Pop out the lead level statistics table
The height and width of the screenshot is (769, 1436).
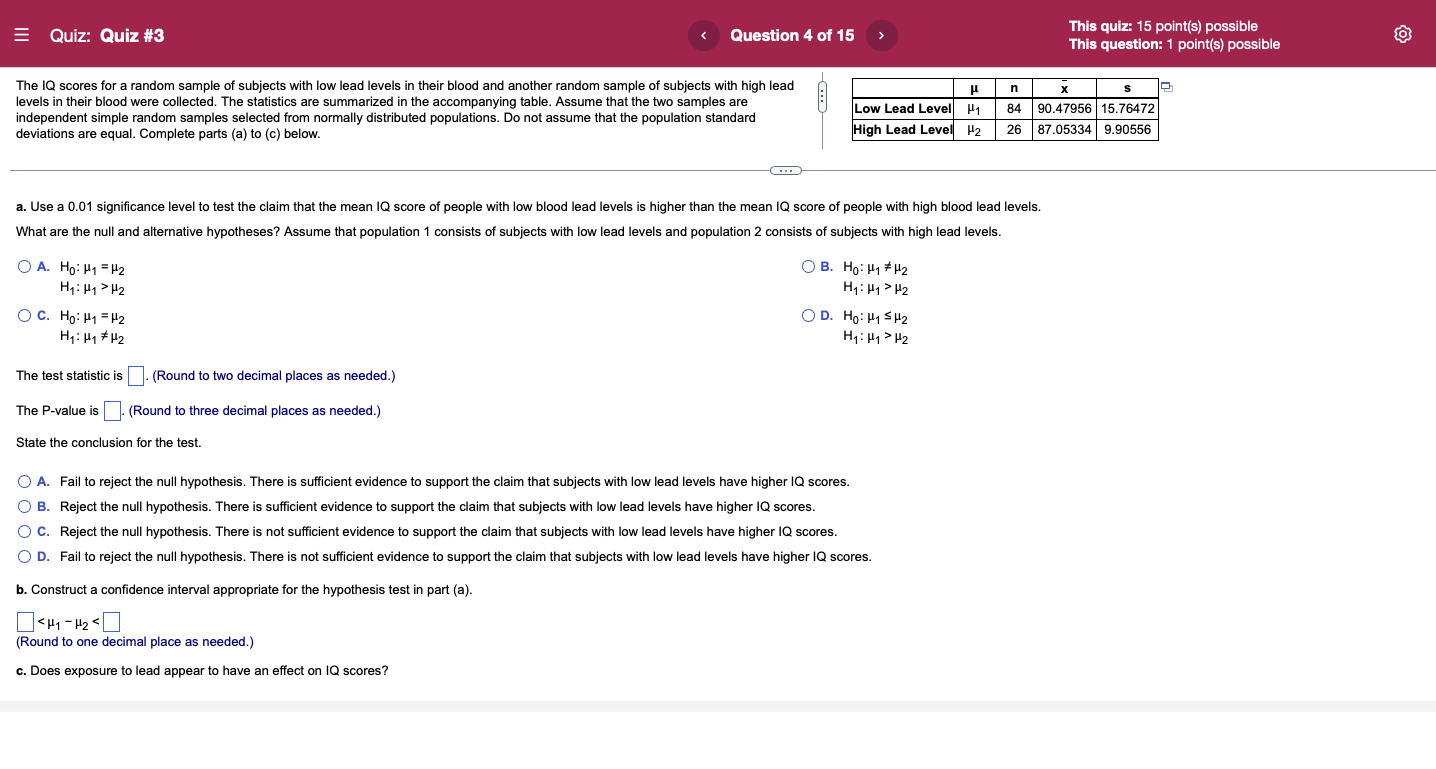click(1166, 87)
